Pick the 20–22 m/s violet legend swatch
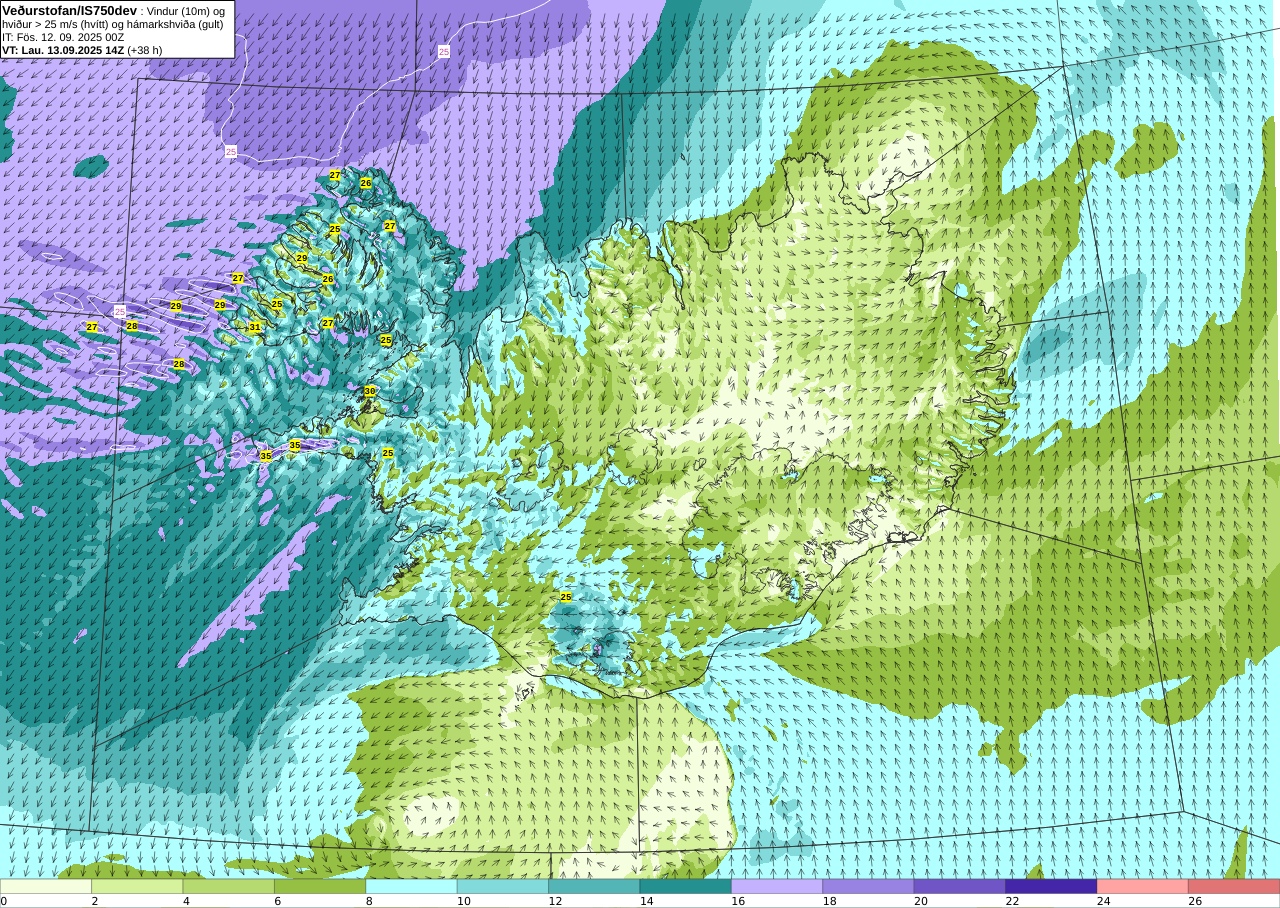Image resolution: width=1280 pixels, height=908 pixels. [960, 886]
